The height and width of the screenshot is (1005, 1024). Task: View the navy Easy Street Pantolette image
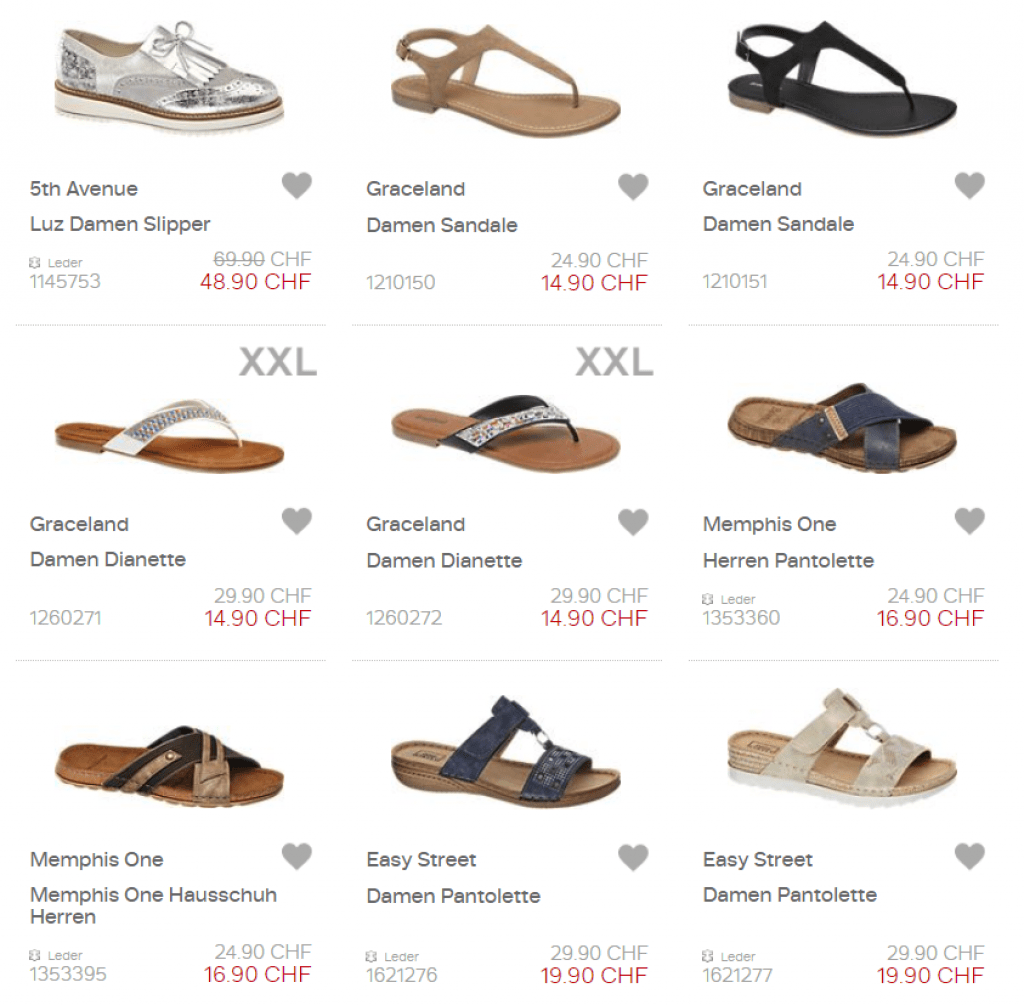(505, 751)
